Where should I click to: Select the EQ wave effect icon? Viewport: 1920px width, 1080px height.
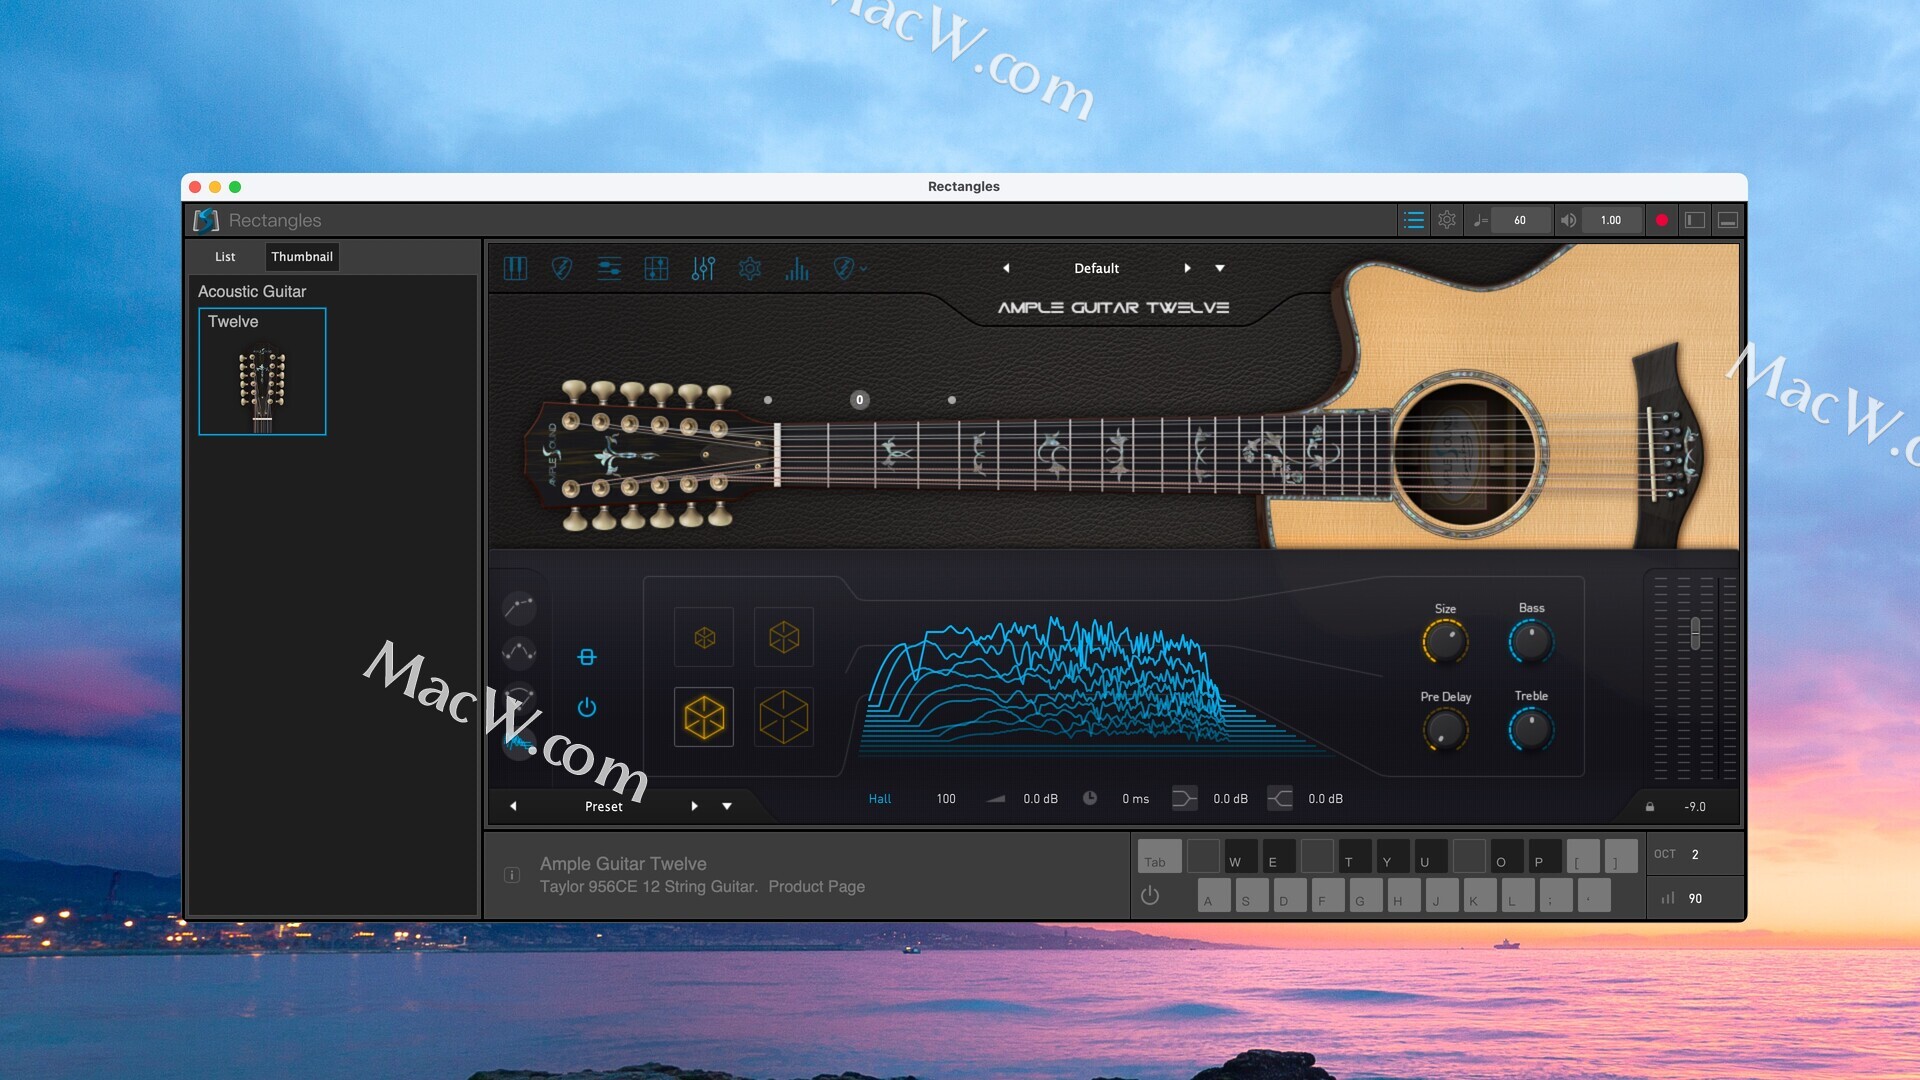tap(519, 653)
